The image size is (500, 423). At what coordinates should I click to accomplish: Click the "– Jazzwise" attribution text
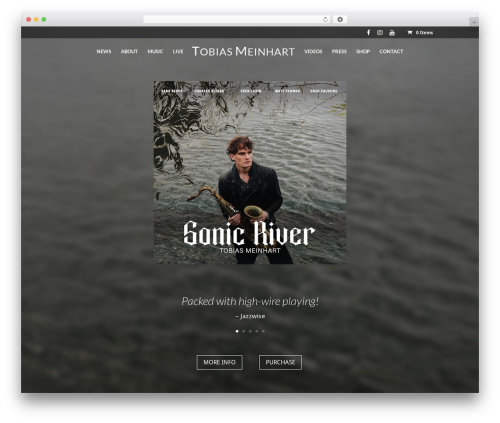click(x=250, y=316)
